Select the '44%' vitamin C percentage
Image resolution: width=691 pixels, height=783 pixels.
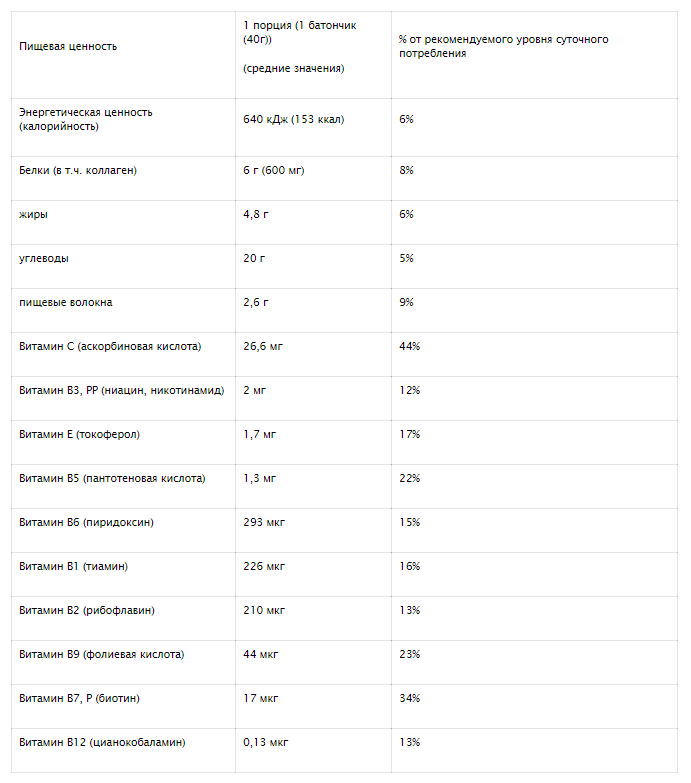409,347
